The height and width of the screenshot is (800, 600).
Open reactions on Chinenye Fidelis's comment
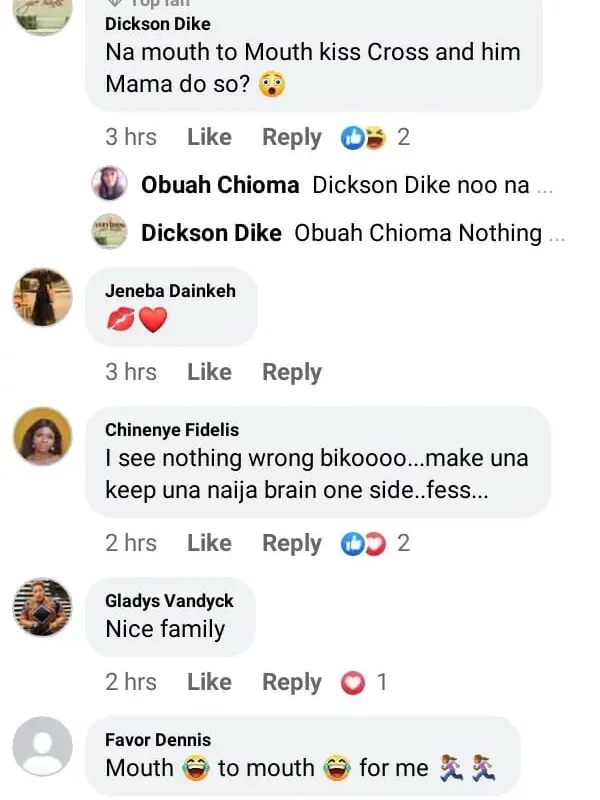[x=363, y=544]
